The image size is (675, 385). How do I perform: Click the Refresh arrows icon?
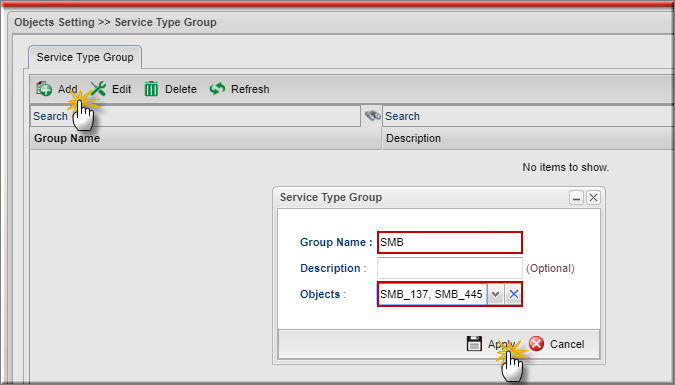[217, 89]
